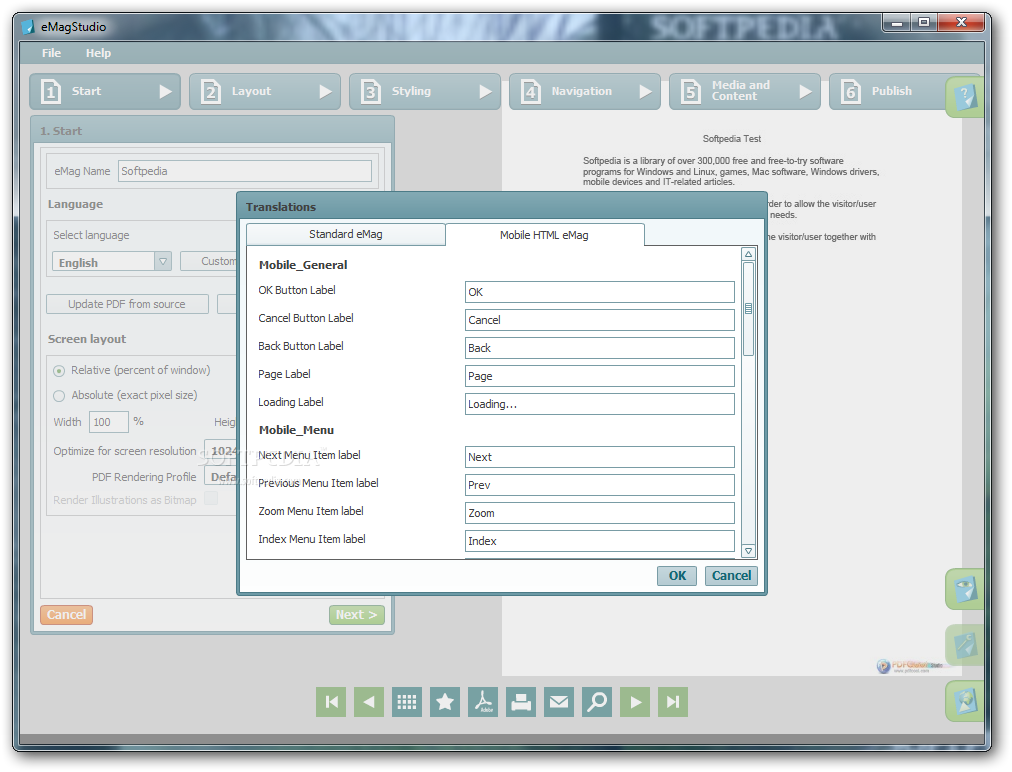Go to previous page arrow in bottom toolbar
1012x772 pixels.
(x=369, y=702)
